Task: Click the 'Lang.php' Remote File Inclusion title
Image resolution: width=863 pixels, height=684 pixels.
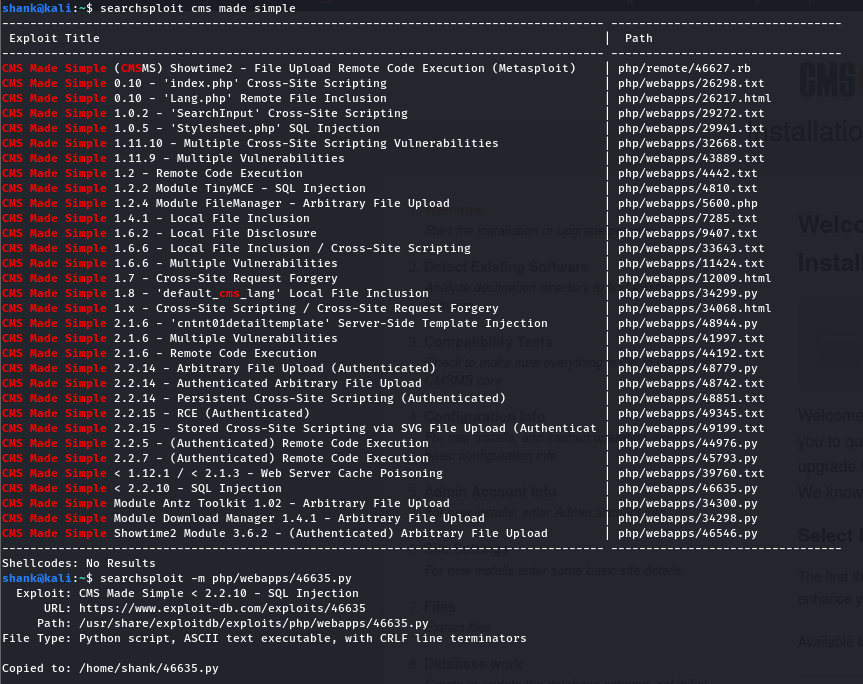Action: tap(194, 98)
